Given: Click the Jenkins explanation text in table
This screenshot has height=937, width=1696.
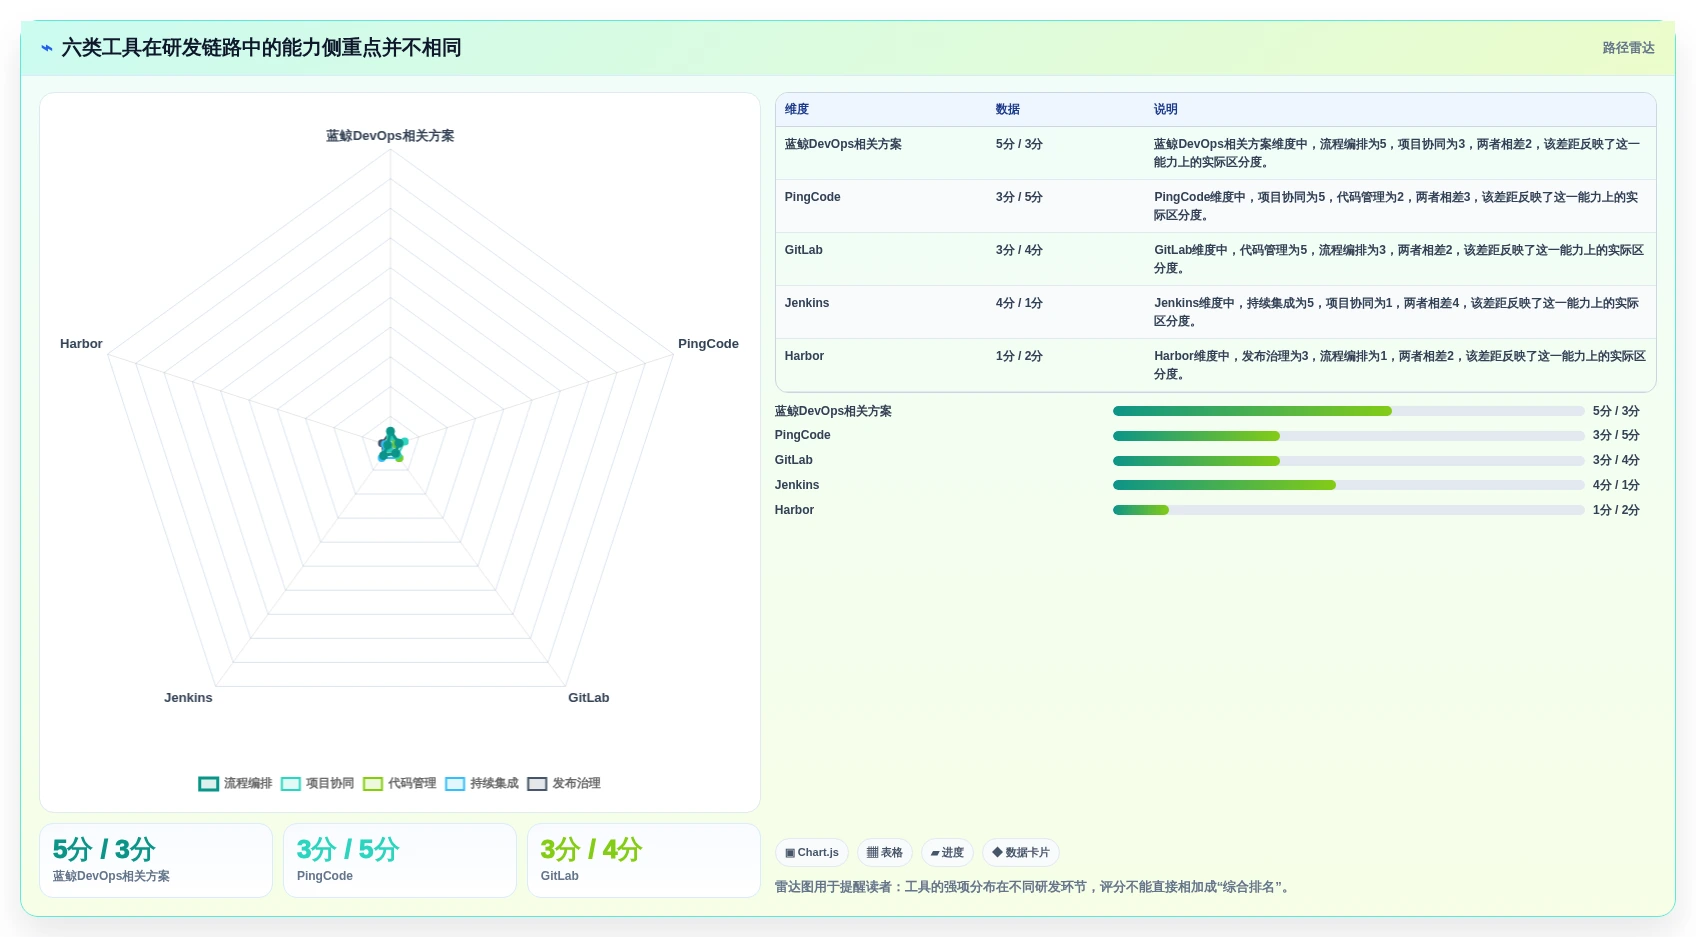Looking at the screenshot, I should coord(1397,312).
